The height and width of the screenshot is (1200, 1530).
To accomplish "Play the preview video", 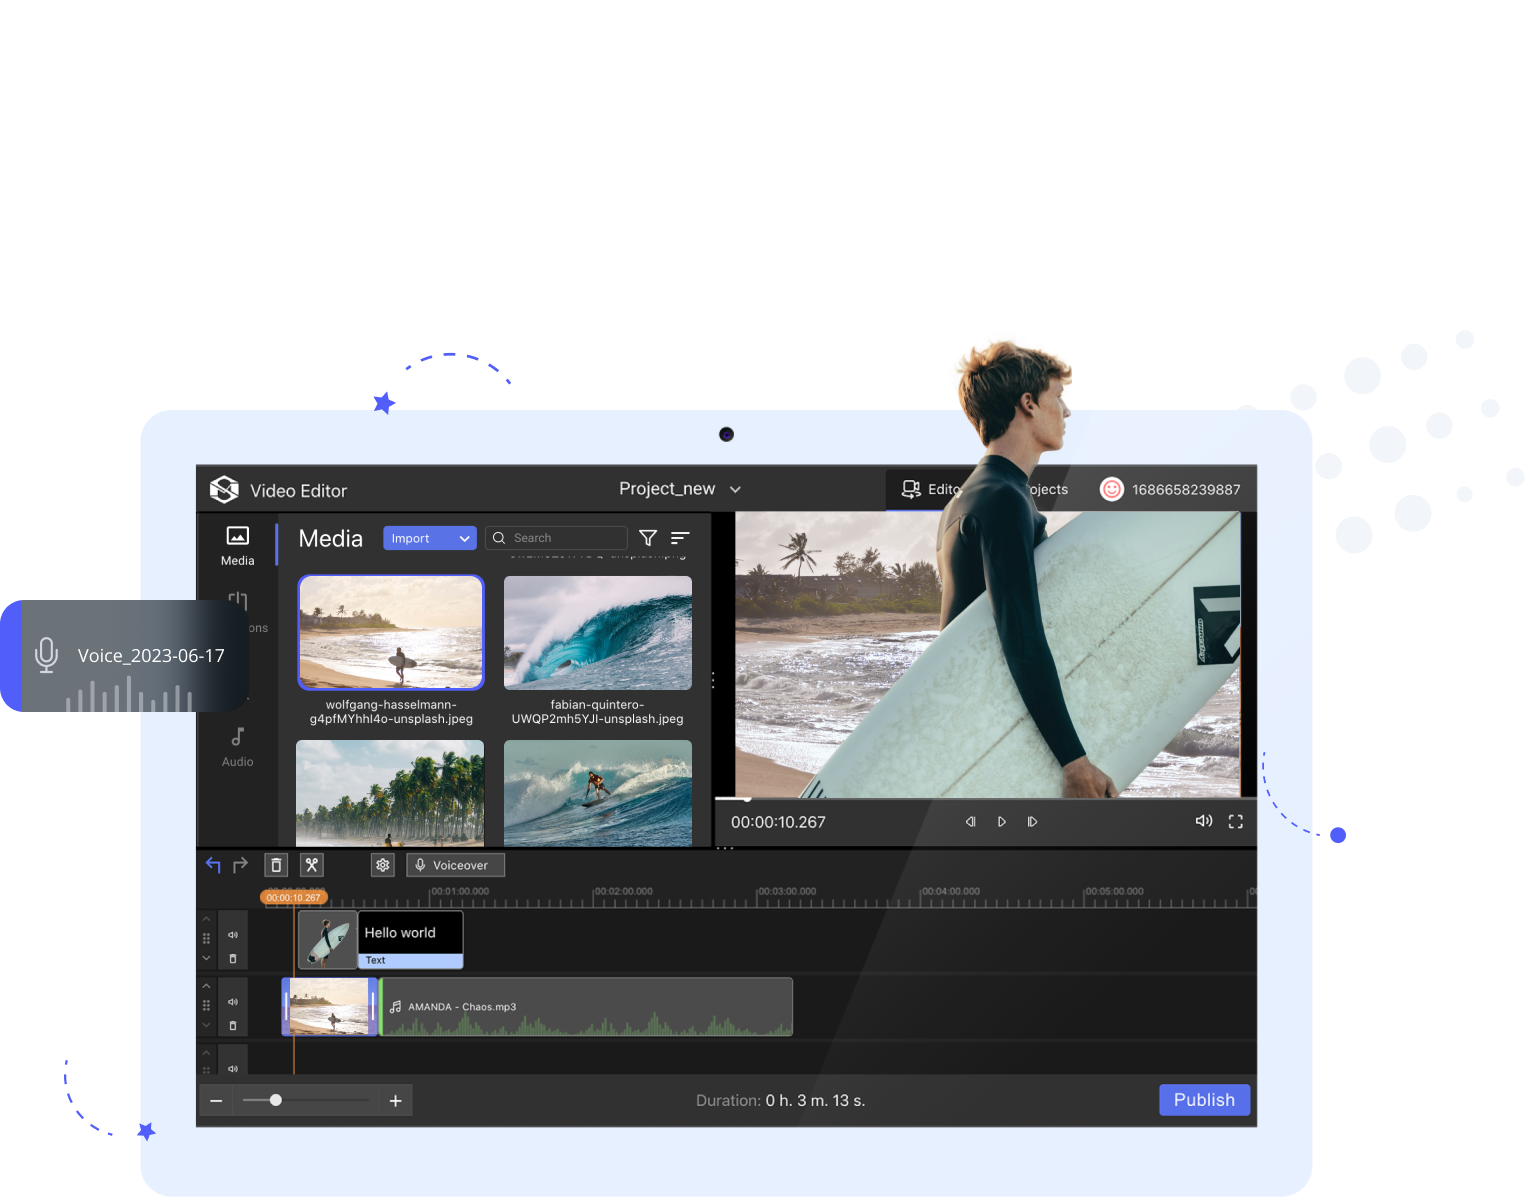I will click(x=1001, y=822).
